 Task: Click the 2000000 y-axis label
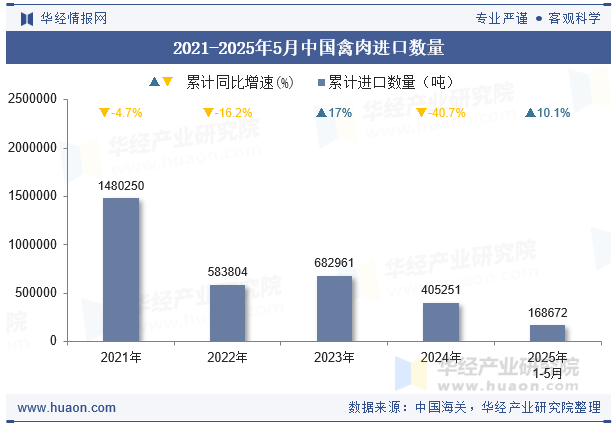click(x=32, y=147)
